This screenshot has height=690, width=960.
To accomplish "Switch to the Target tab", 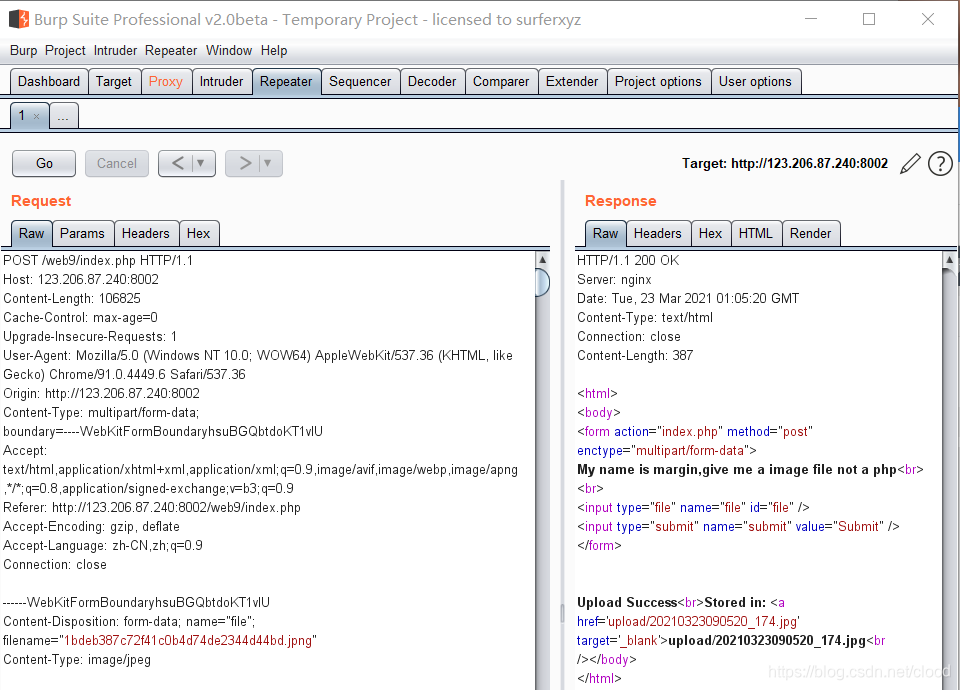I will click(x=114, y=81).
